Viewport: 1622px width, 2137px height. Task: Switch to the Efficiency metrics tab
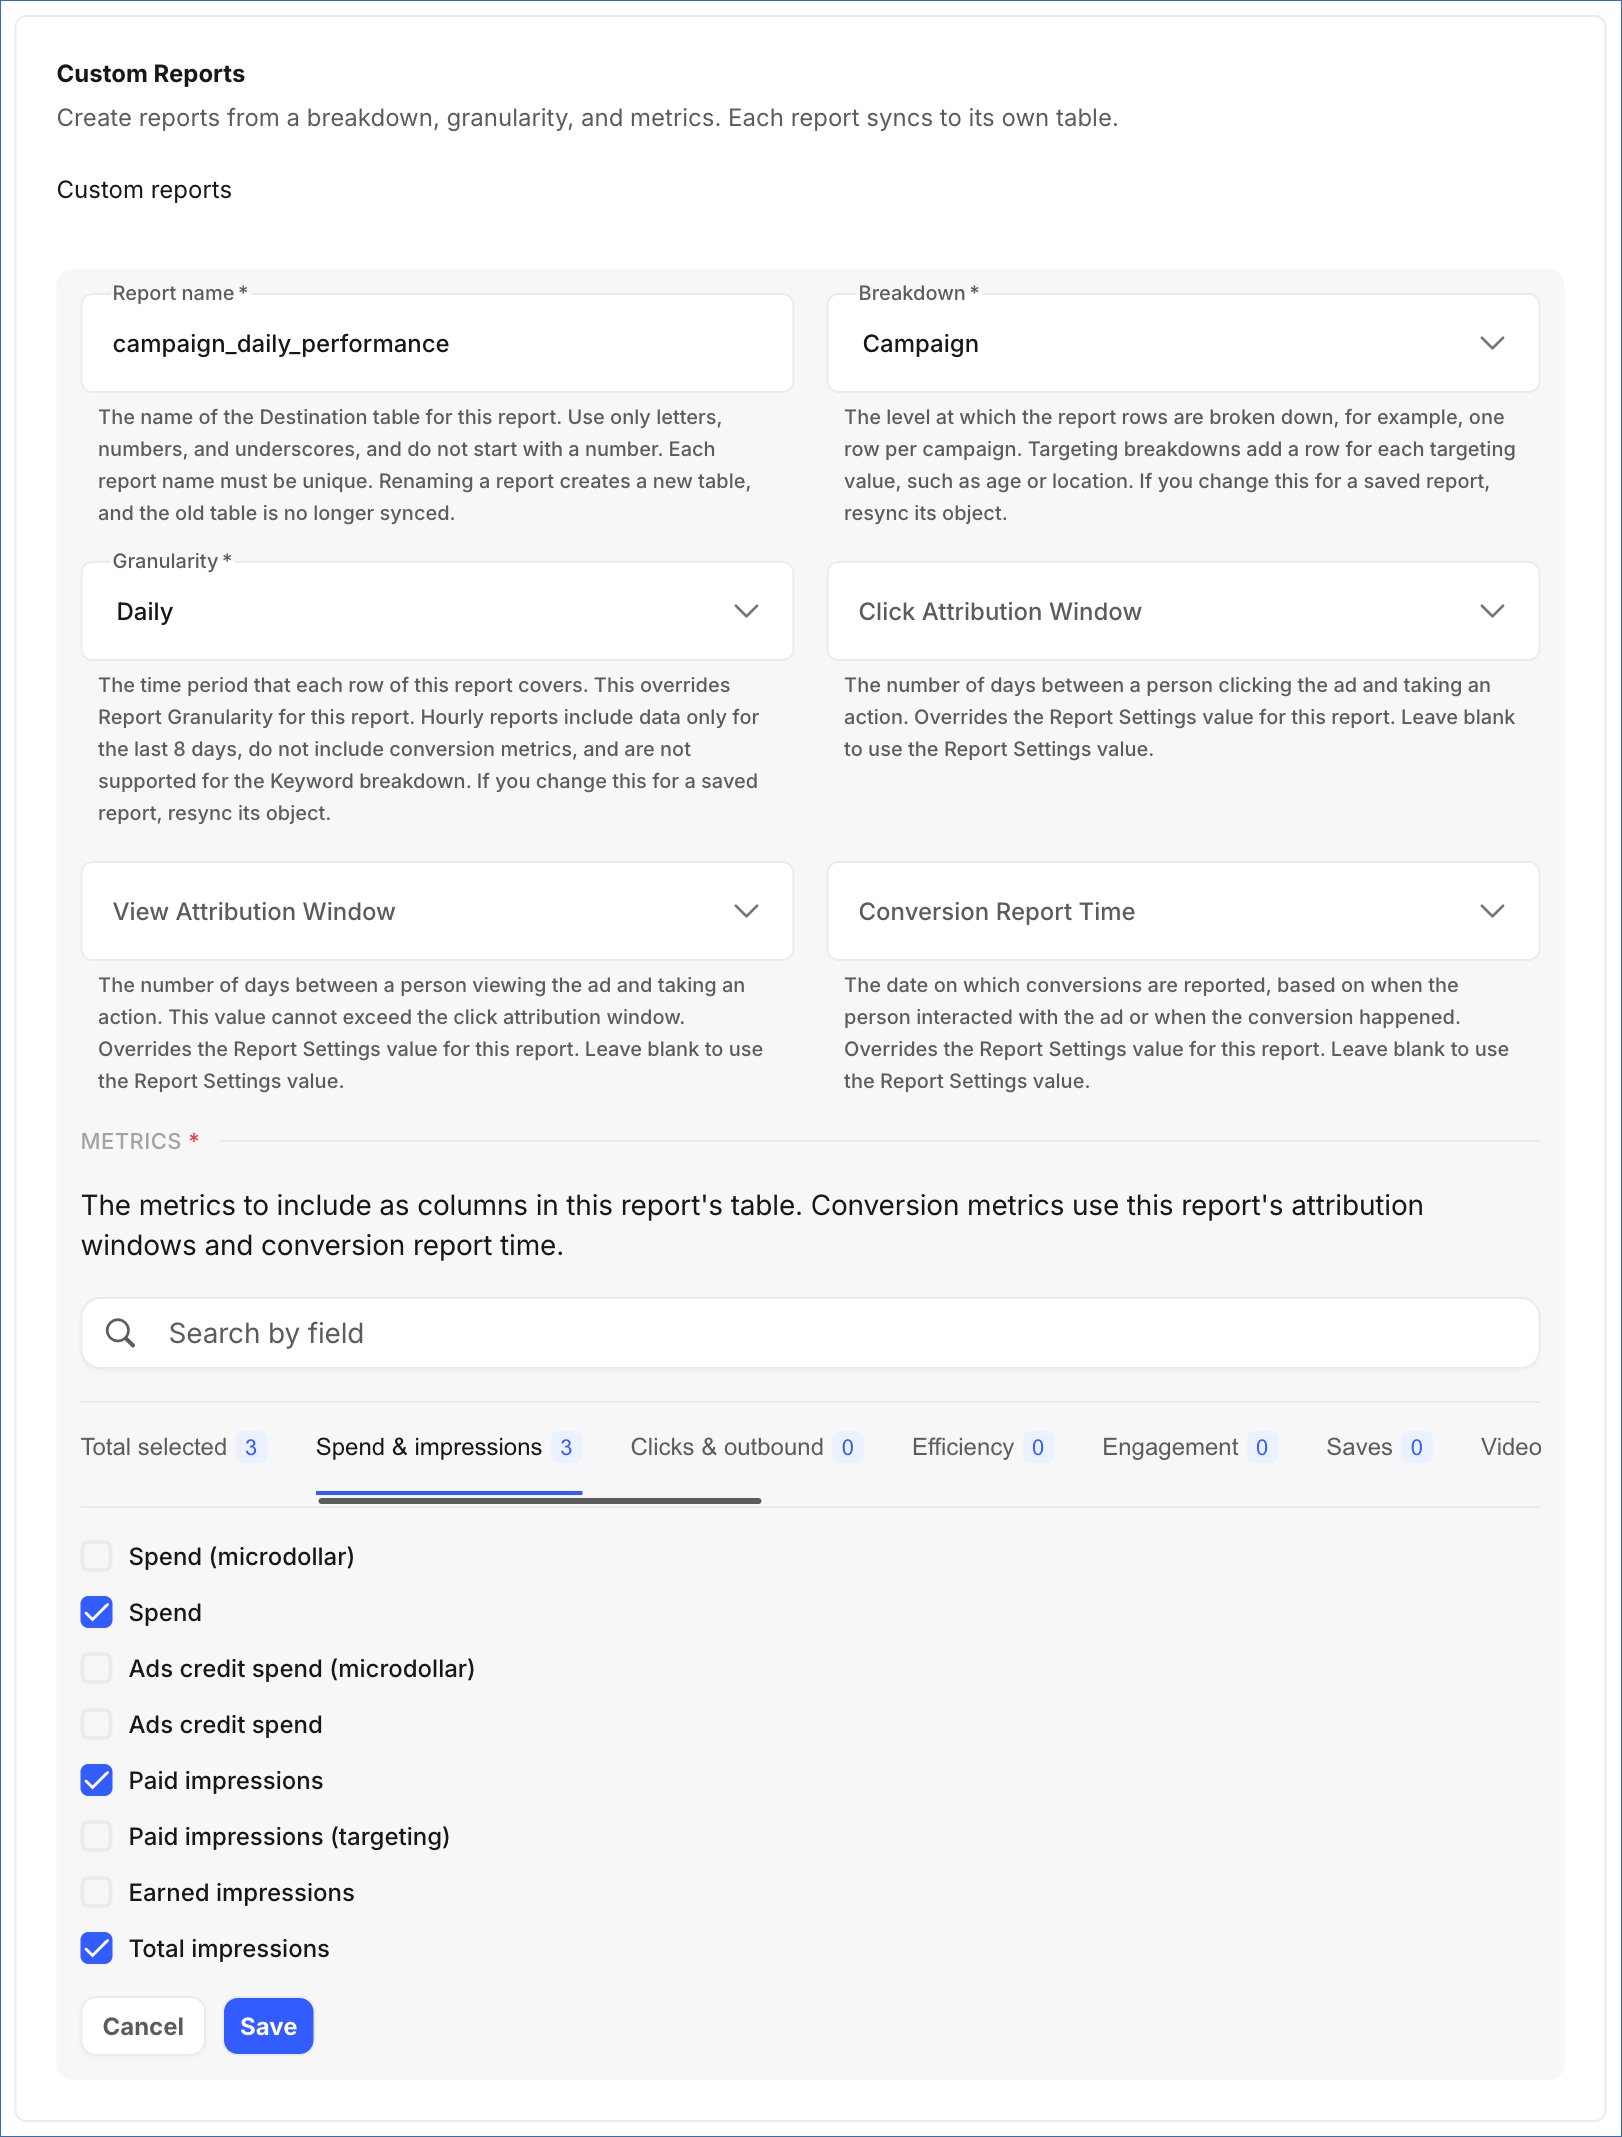click(x=983, y=1447)
